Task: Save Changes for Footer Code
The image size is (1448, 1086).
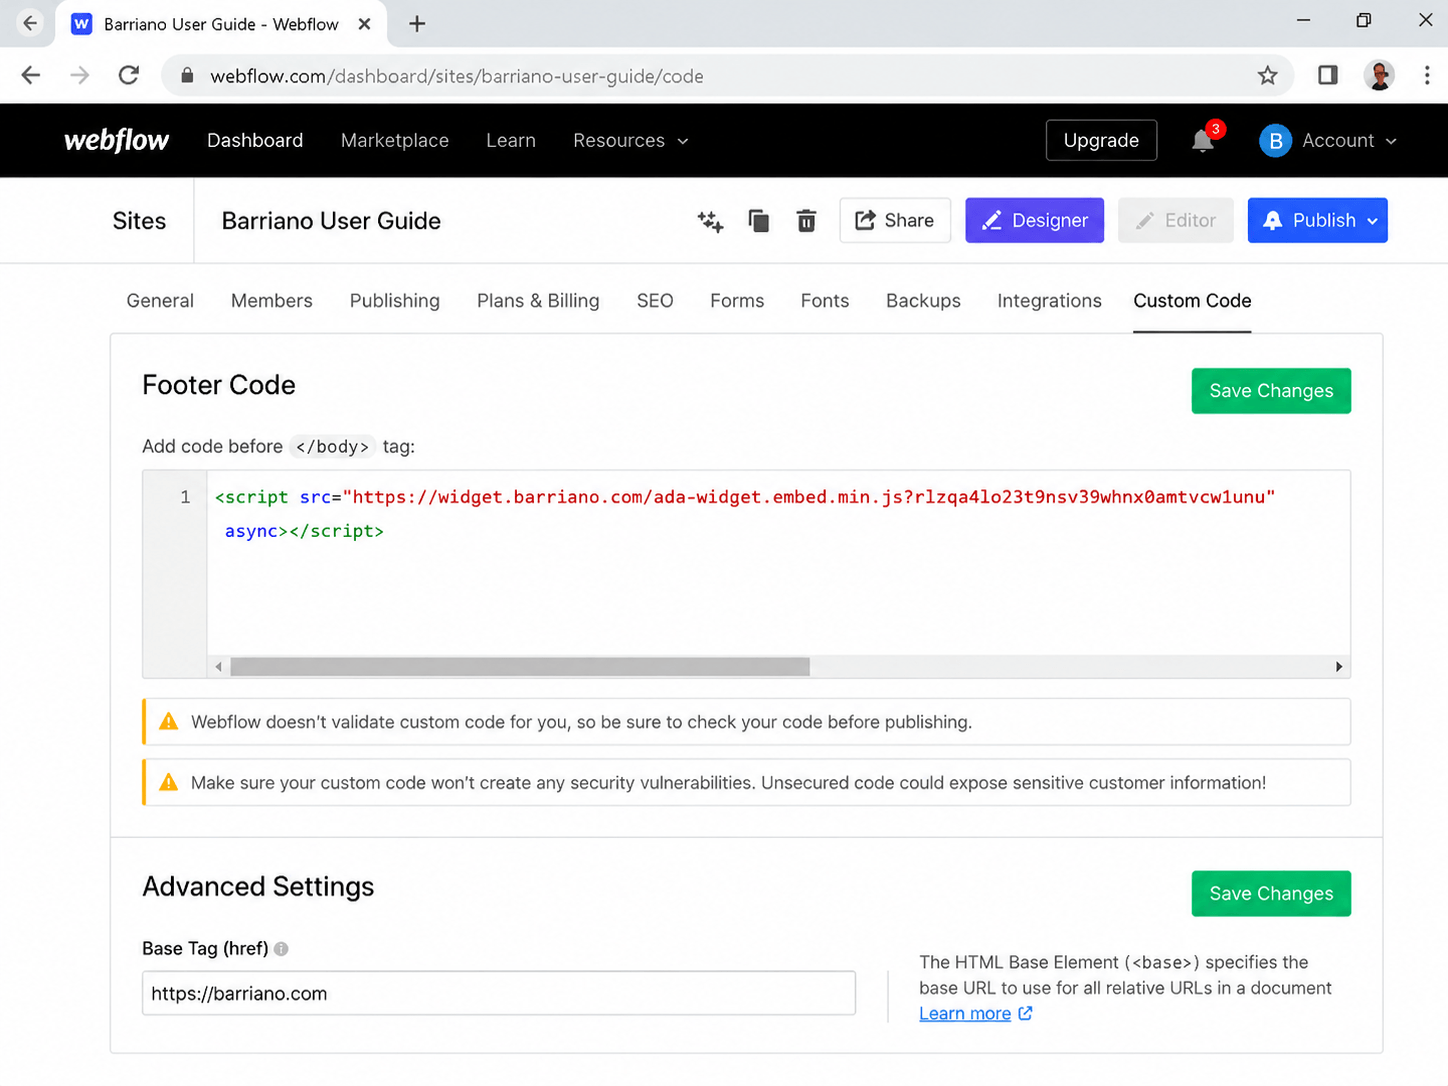Action: [1271, 391]
